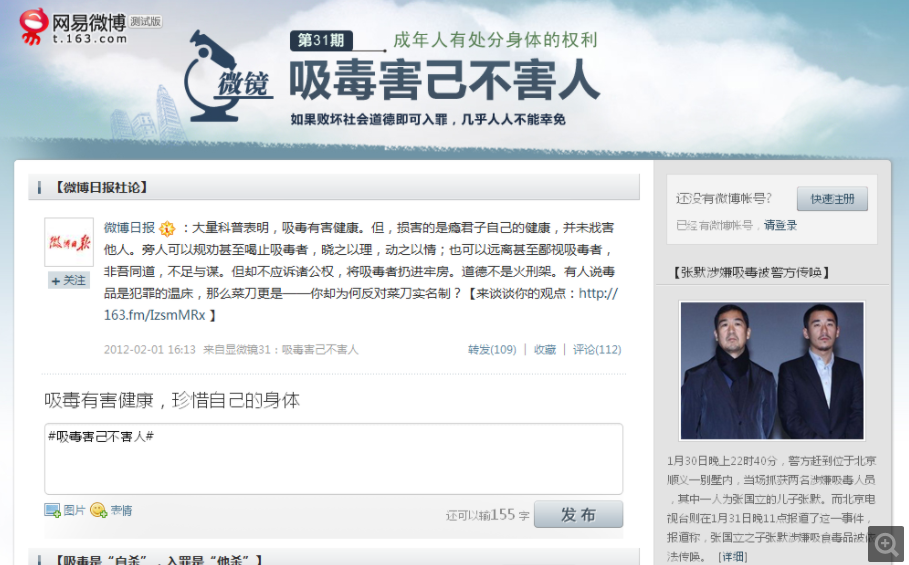Open the 请登录 login link
Screen dimensions: 909x565
(x=780, y=225)
